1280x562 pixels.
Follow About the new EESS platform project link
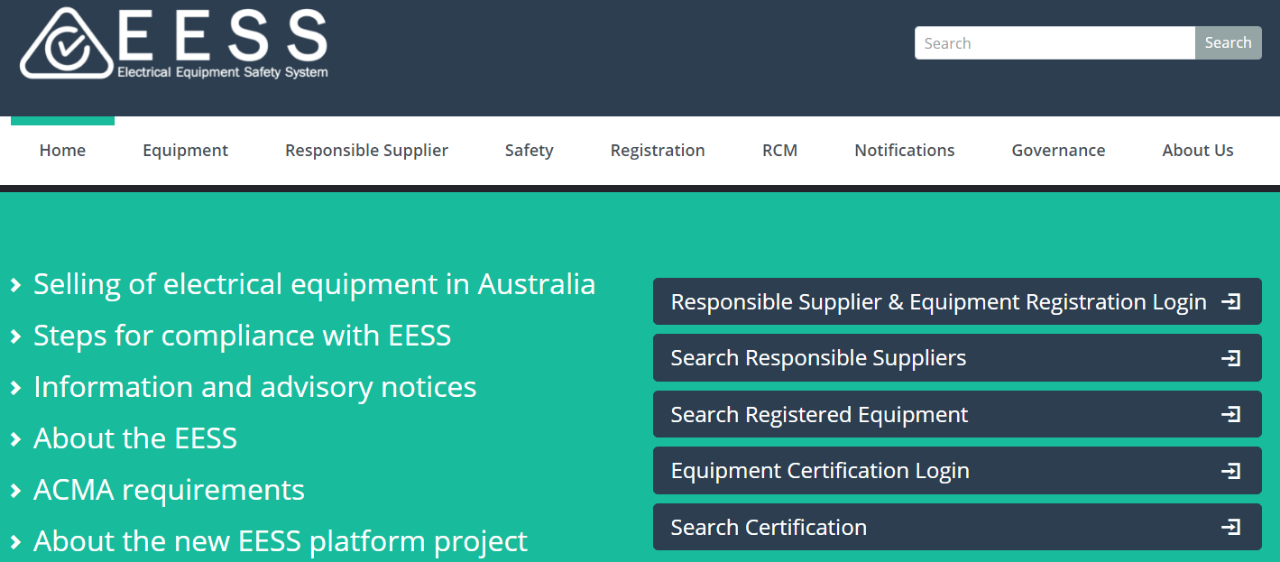click(x=280, y=541)
